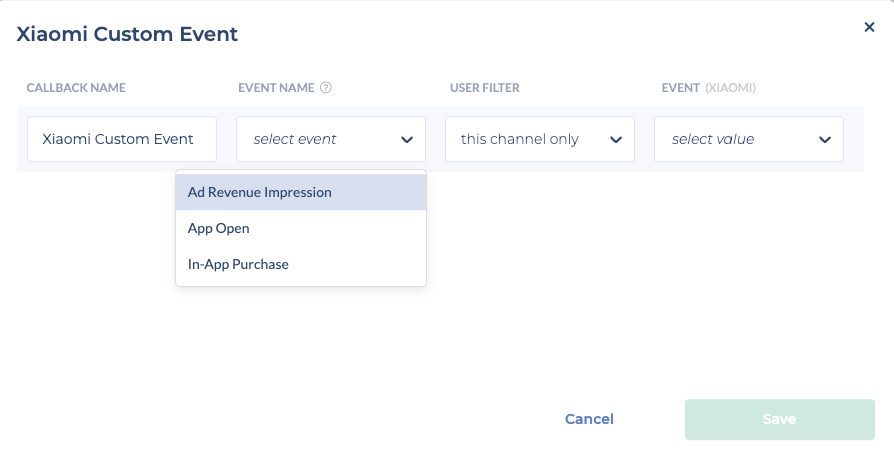This screenshot has height=455, width=894.
Task: Close the Xiaomi Custom Event dialog
Action: pyautogui.click(x=869, y=28)
